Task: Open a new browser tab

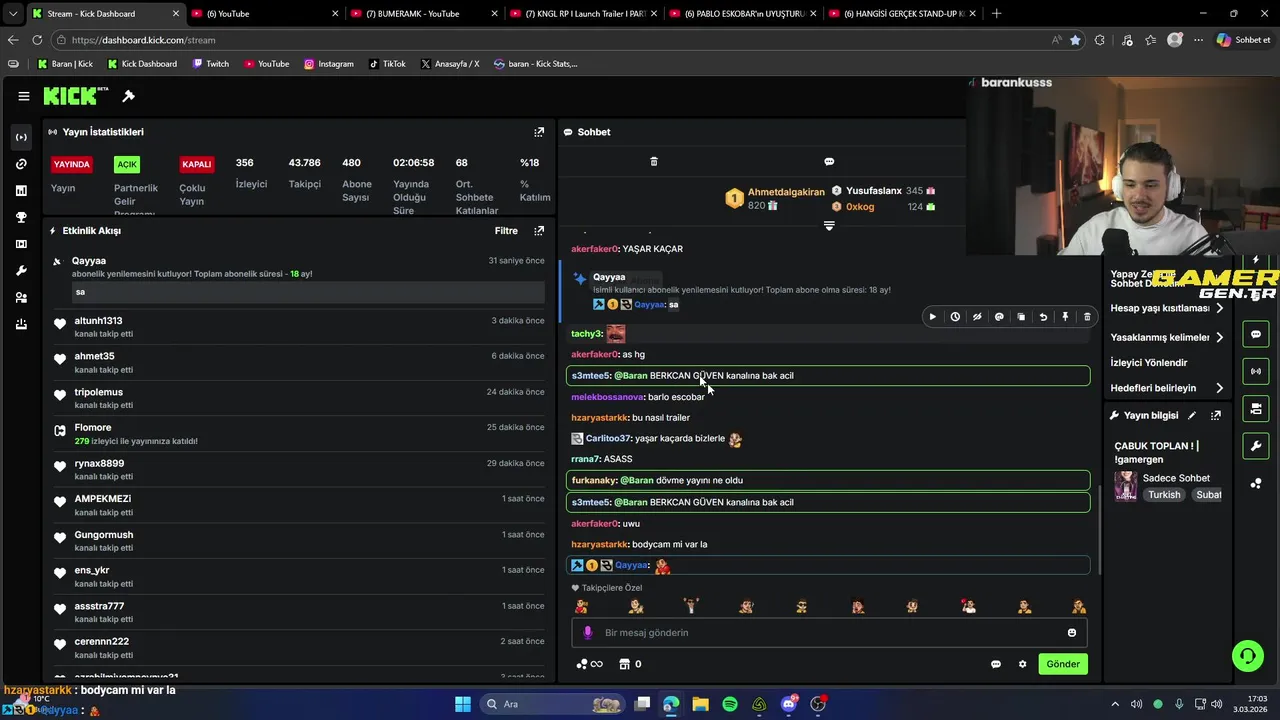Action: click(996, 14)
